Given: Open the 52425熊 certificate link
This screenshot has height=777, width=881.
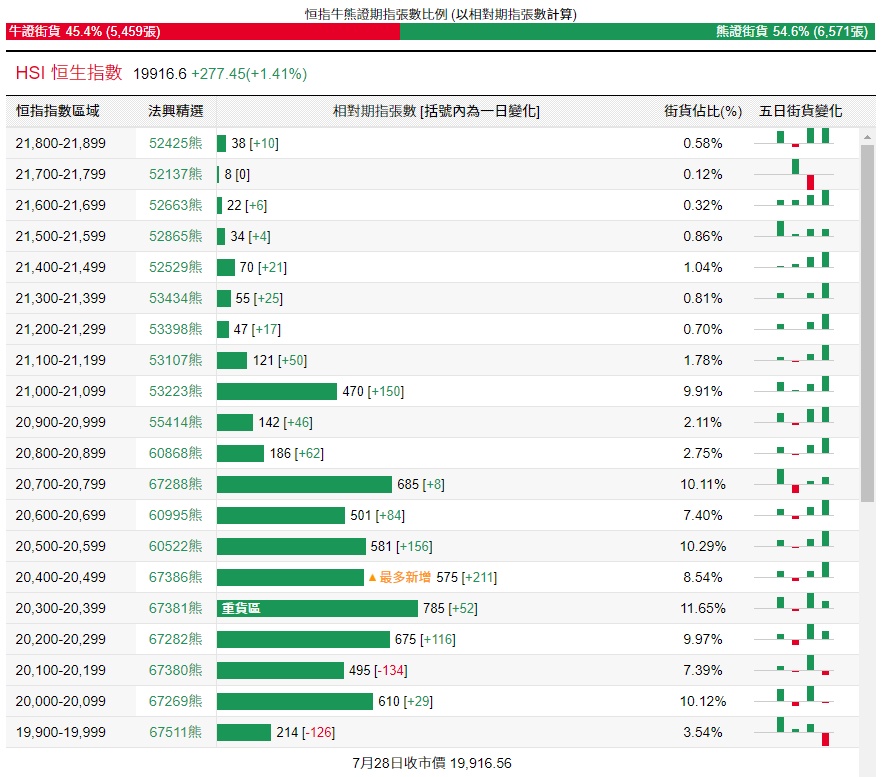Looking at the screenshot, I should point(175,143).
